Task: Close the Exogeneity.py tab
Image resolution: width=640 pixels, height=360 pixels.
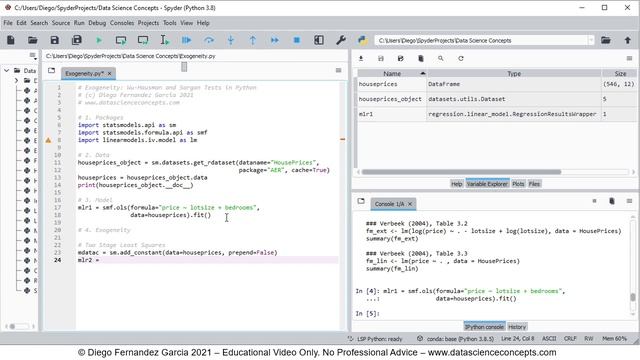Action: tap(109, 73)
